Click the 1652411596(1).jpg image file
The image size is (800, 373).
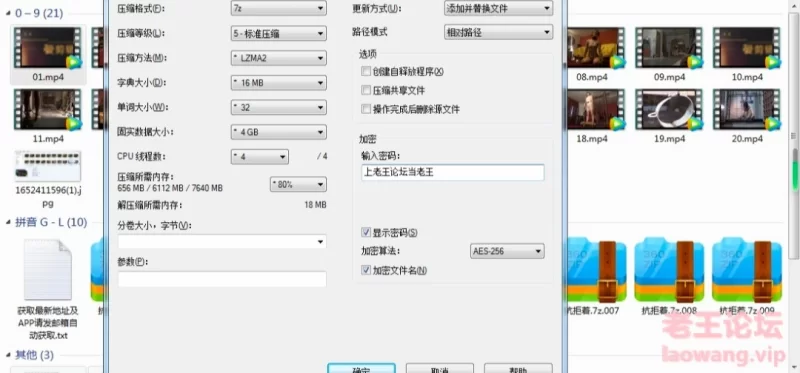[47, 166]
